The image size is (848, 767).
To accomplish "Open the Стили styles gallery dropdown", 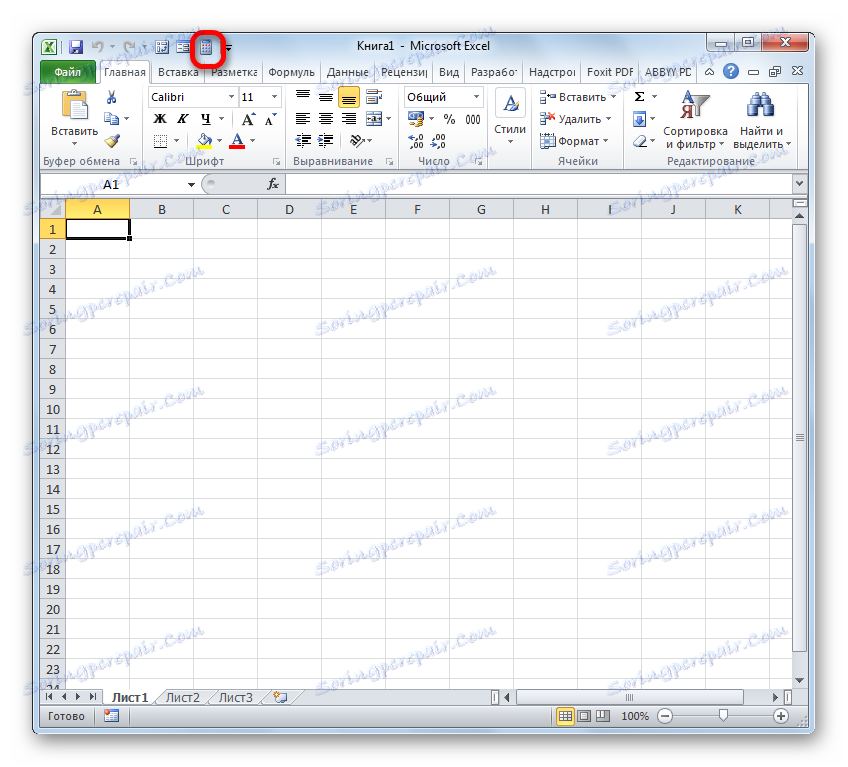I will [x=510, y=118].
